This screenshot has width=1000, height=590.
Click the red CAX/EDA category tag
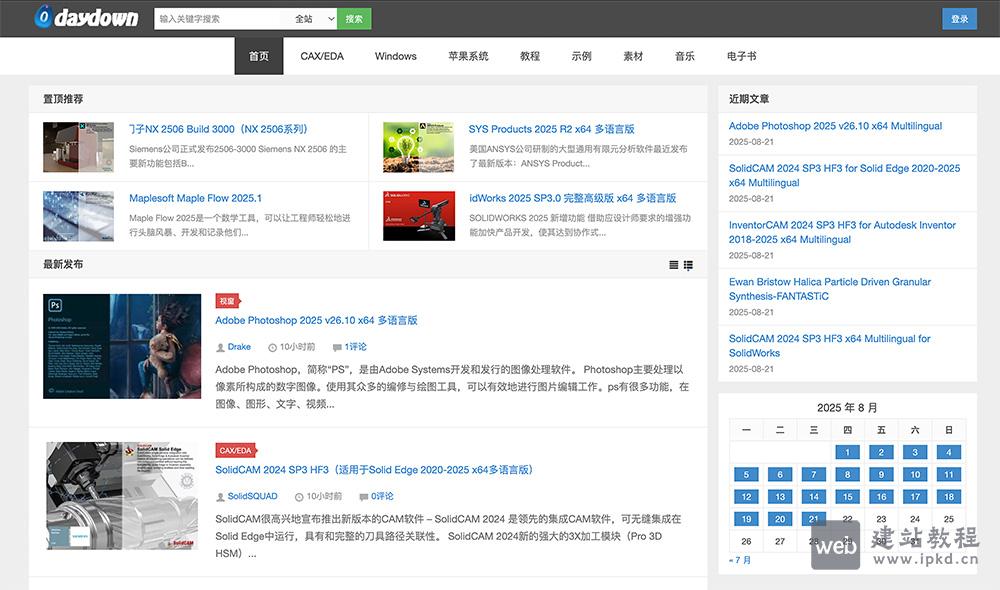(x=235, y=450)
